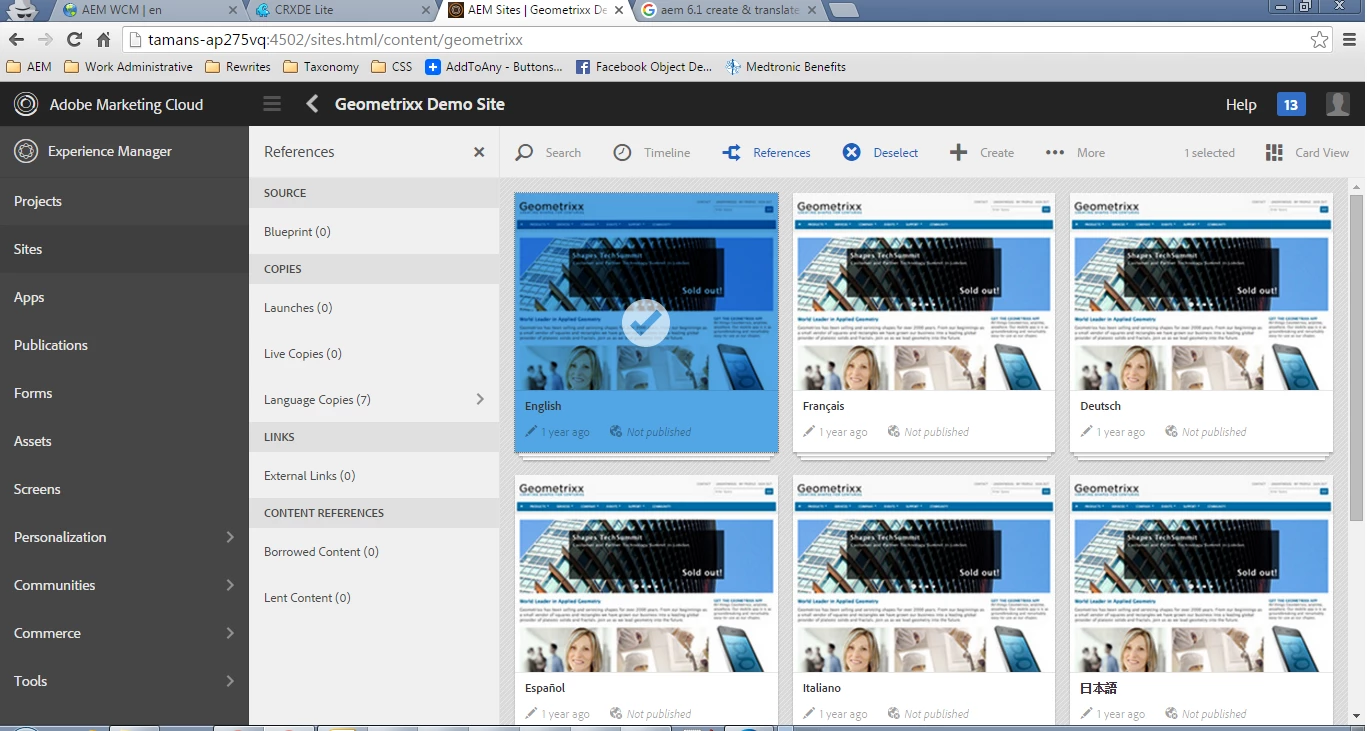1367x731 pixels.
Task: Open the Facebook Object De... bookmark
Action: 644,67
